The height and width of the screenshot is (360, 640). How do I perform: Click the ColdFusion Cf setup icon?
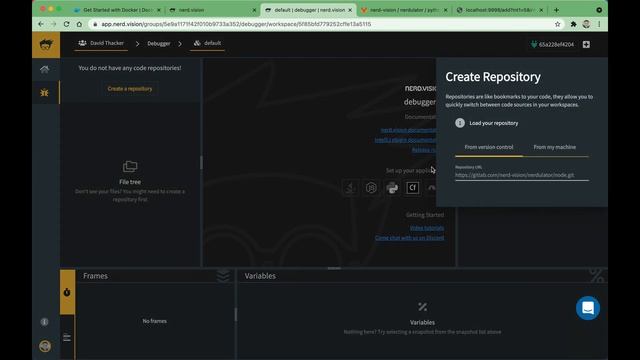click(x=413, y=188)
